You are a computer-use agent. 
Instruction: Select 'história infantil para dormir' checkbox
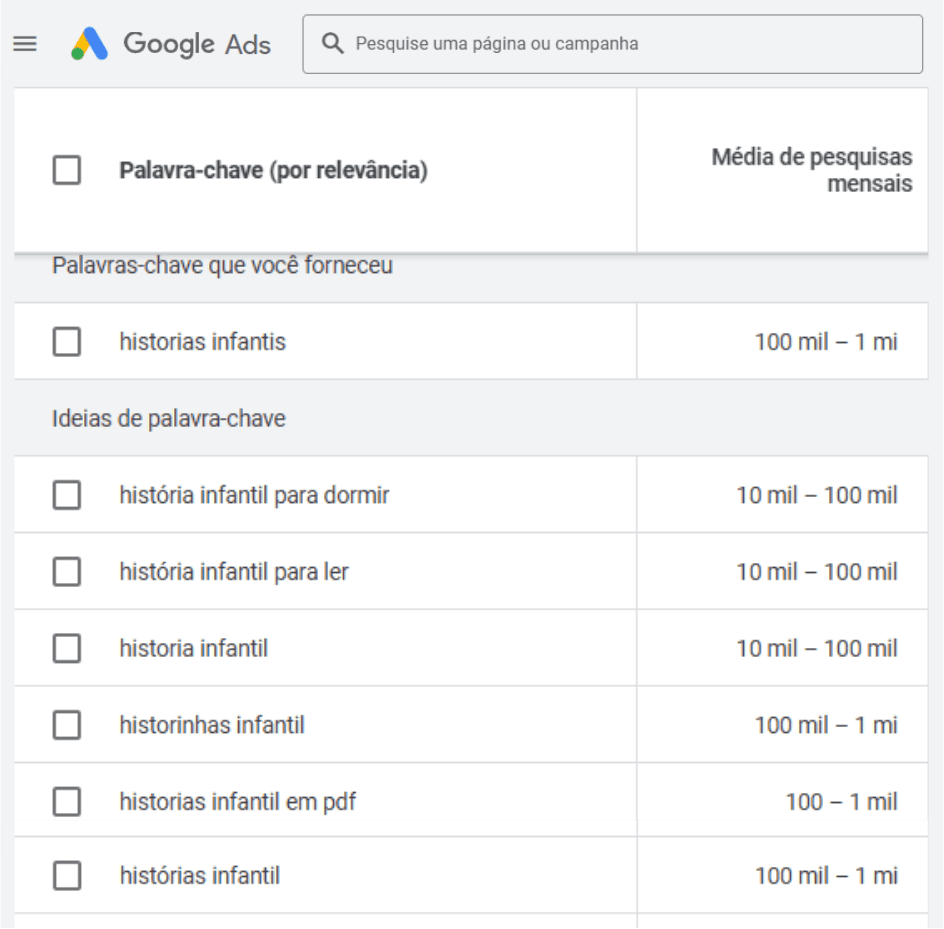click(67, 495)
